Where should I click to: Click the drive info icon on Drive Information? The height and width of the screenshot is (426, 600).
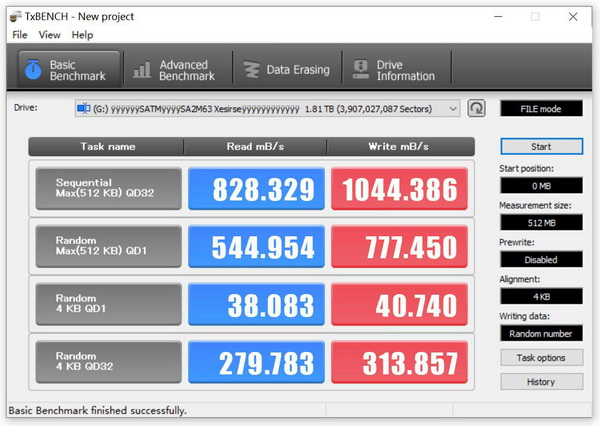coord(360,69)
